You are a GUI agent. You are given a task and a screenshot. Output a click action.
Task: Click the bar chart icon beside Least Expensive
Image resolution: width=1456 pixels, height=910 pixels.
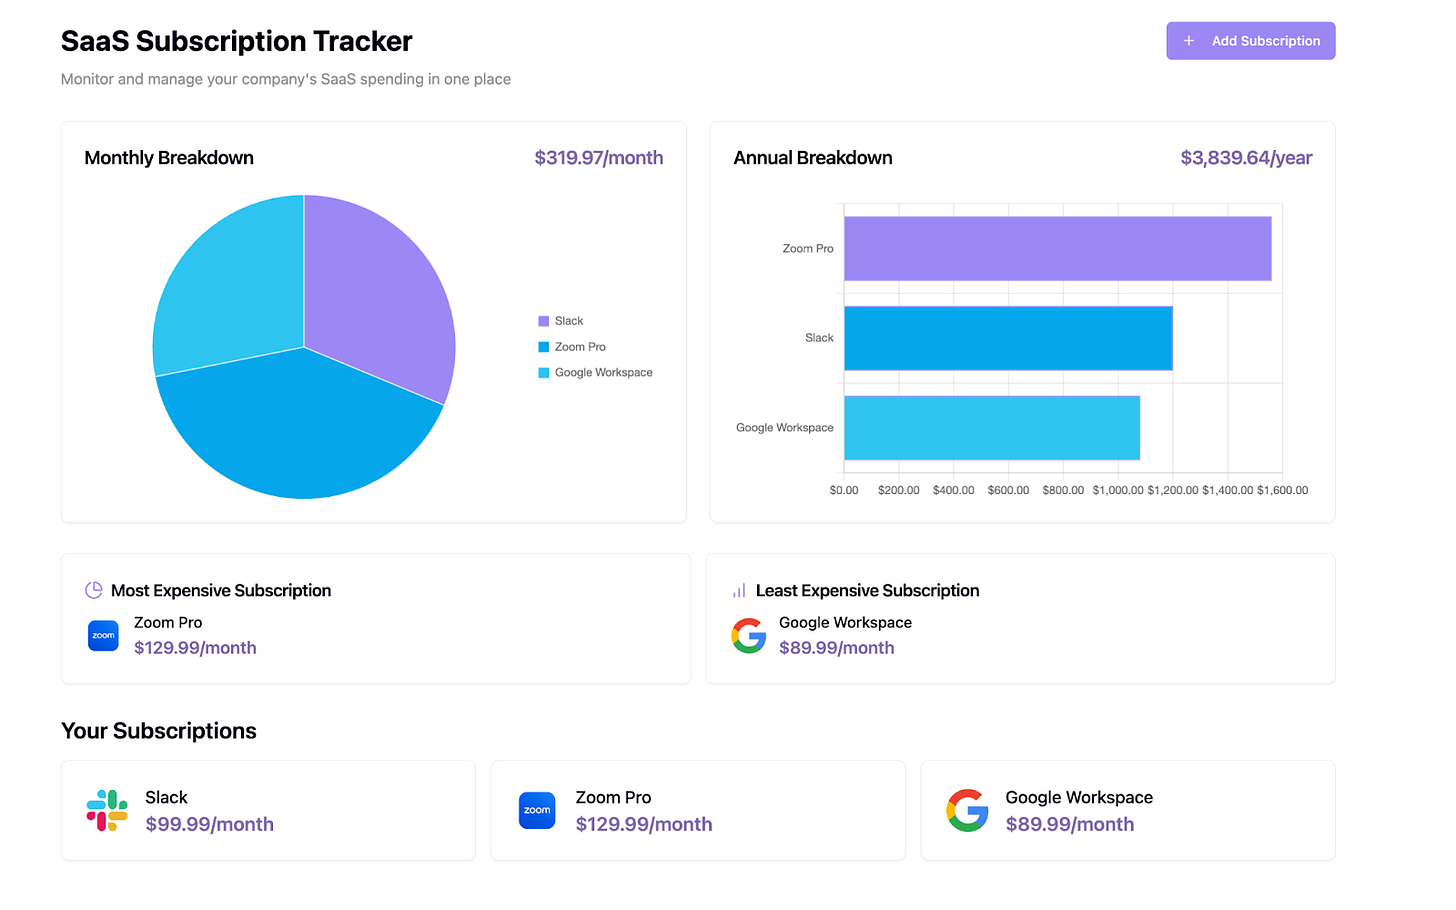[x=739, y=590]
